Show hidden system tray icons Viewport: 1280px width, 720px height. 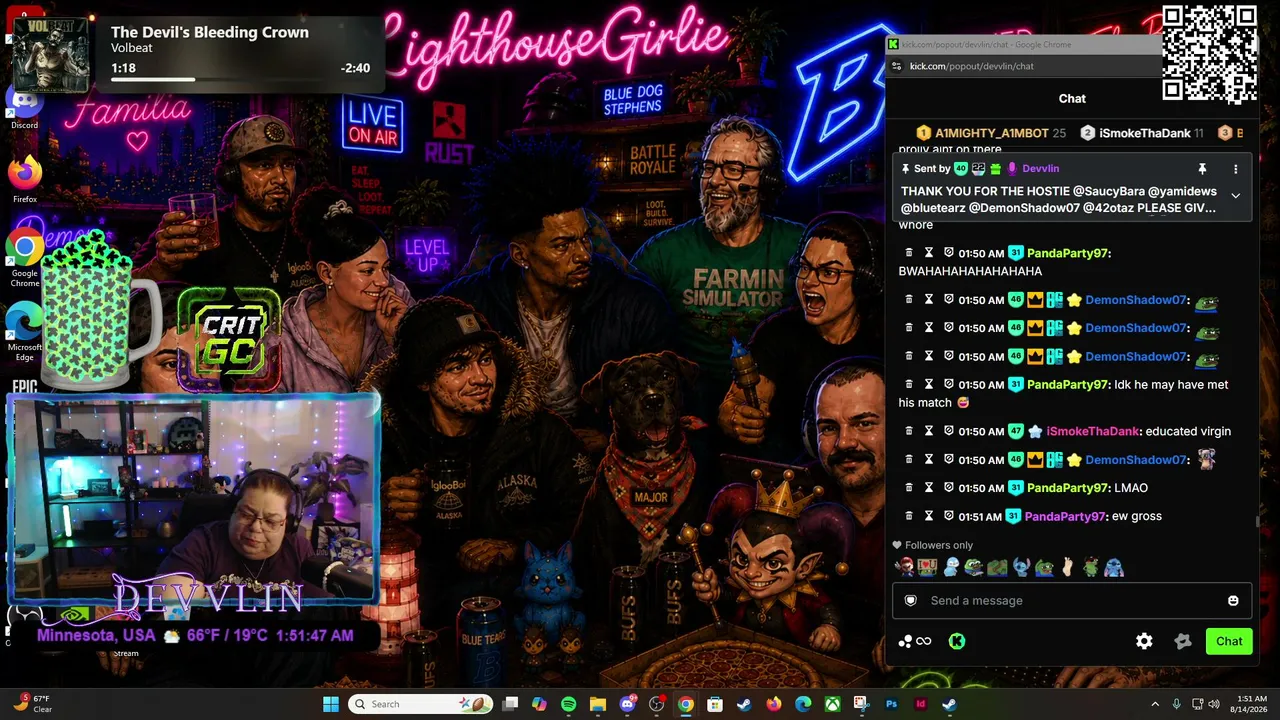click(x=1155, y=704)
